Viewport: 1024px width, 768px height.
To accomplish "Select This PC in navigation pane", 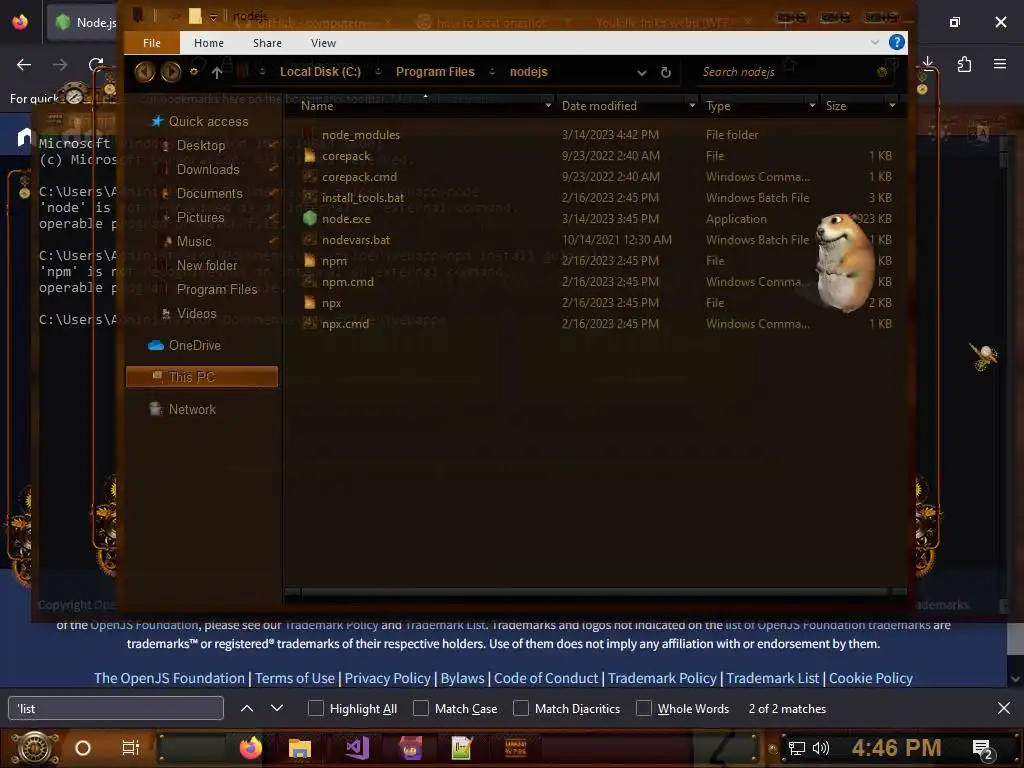I will coord(202,377).
